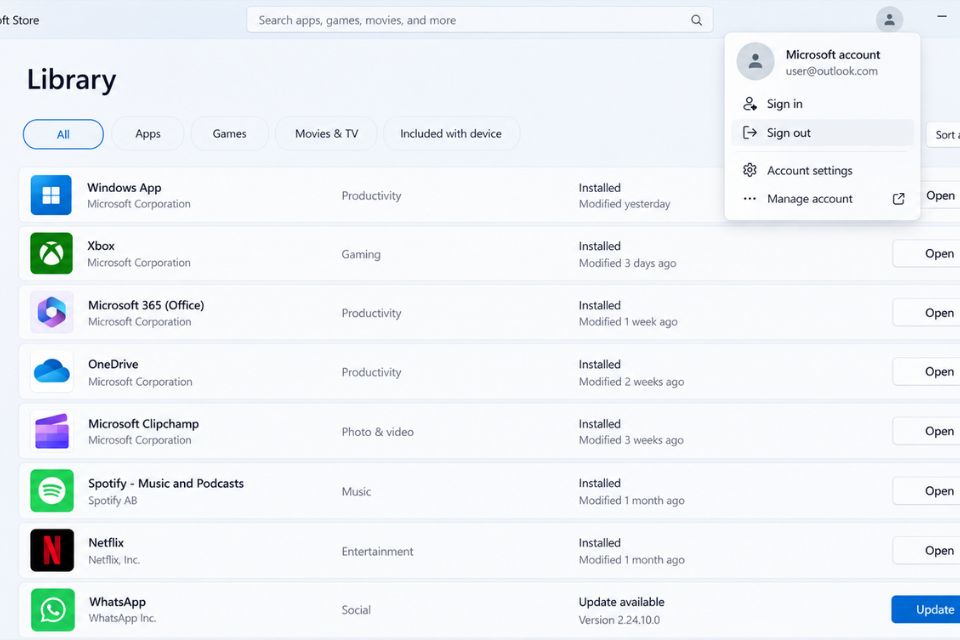Click Microsoft Clipchamp title text
The width and height of the screenshot is (960, 640).
(143, 424)
